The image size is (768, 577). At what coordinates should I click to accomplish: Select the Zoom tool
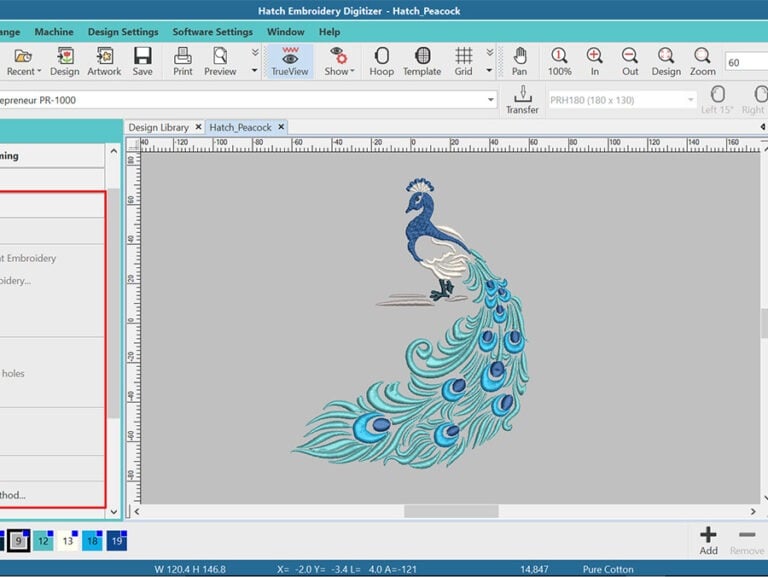(x=702, y=61)
